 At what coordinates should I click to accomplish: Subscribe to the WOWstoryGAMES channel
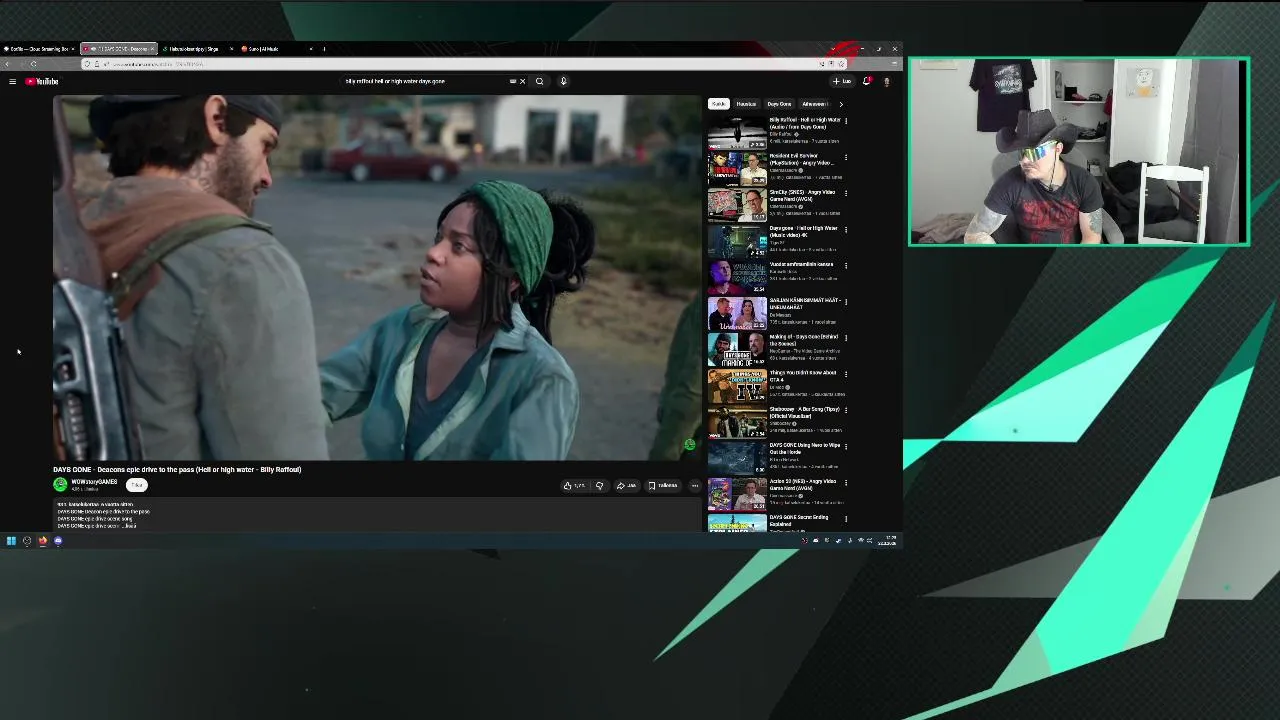pos(137,485)
